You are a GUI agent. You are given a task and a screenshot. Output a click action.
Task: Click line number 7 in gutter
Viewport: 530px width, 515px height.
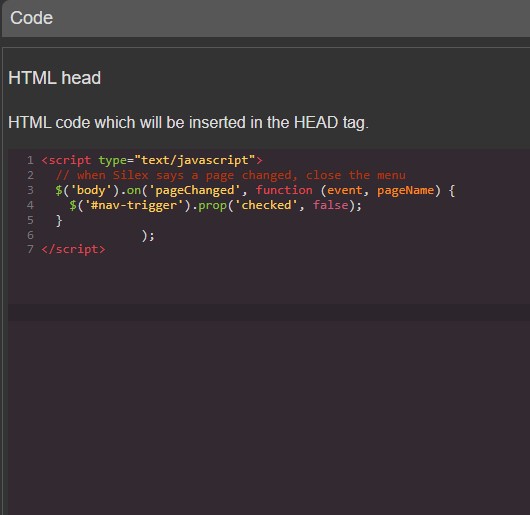[x=30, y=249]
